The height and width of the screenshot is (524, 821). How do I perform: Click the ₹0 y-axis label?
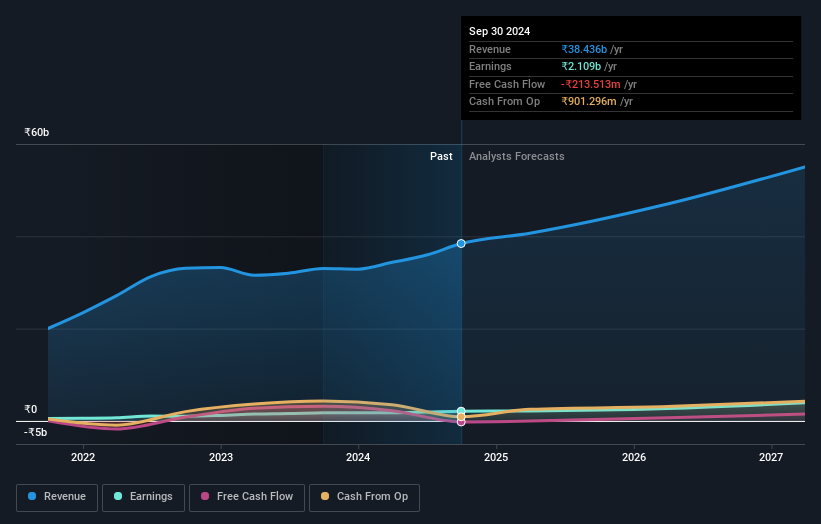(31, 409)
